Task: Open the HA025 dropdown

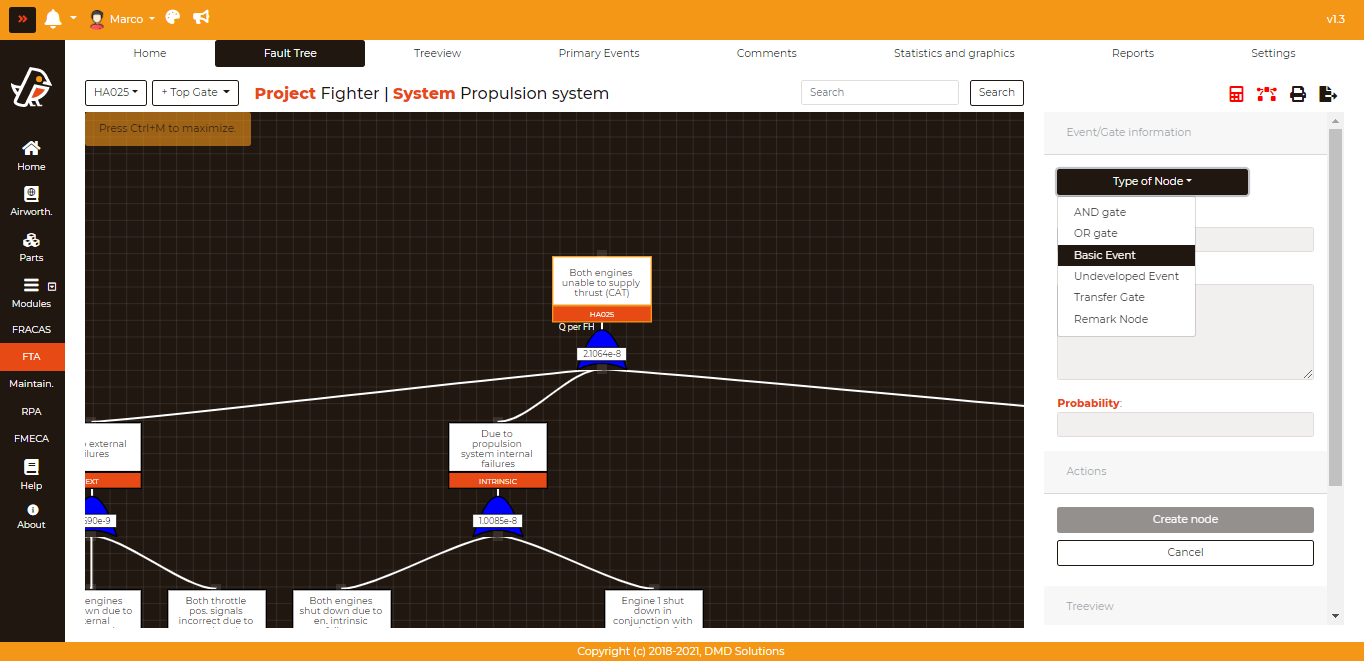Action: (x=116, y=93)
